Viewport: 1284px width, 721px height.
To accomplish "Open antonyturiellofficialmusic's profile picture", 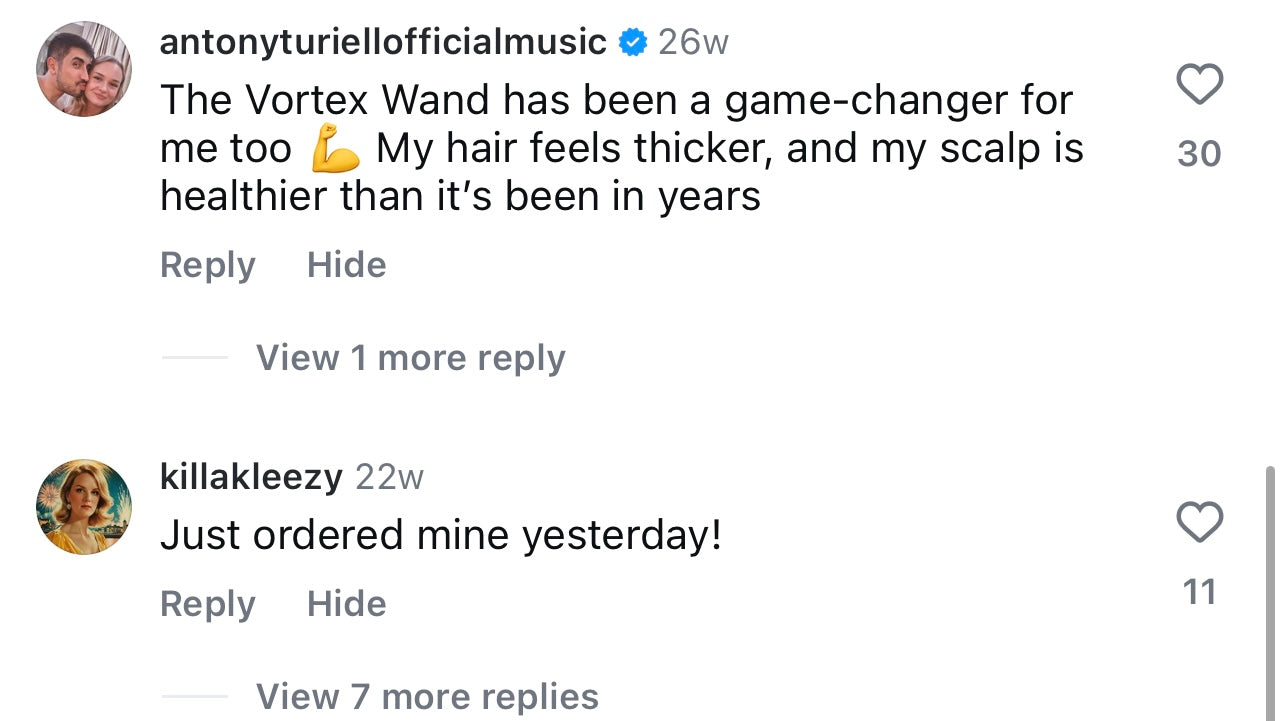I will (x=84, y=69).
